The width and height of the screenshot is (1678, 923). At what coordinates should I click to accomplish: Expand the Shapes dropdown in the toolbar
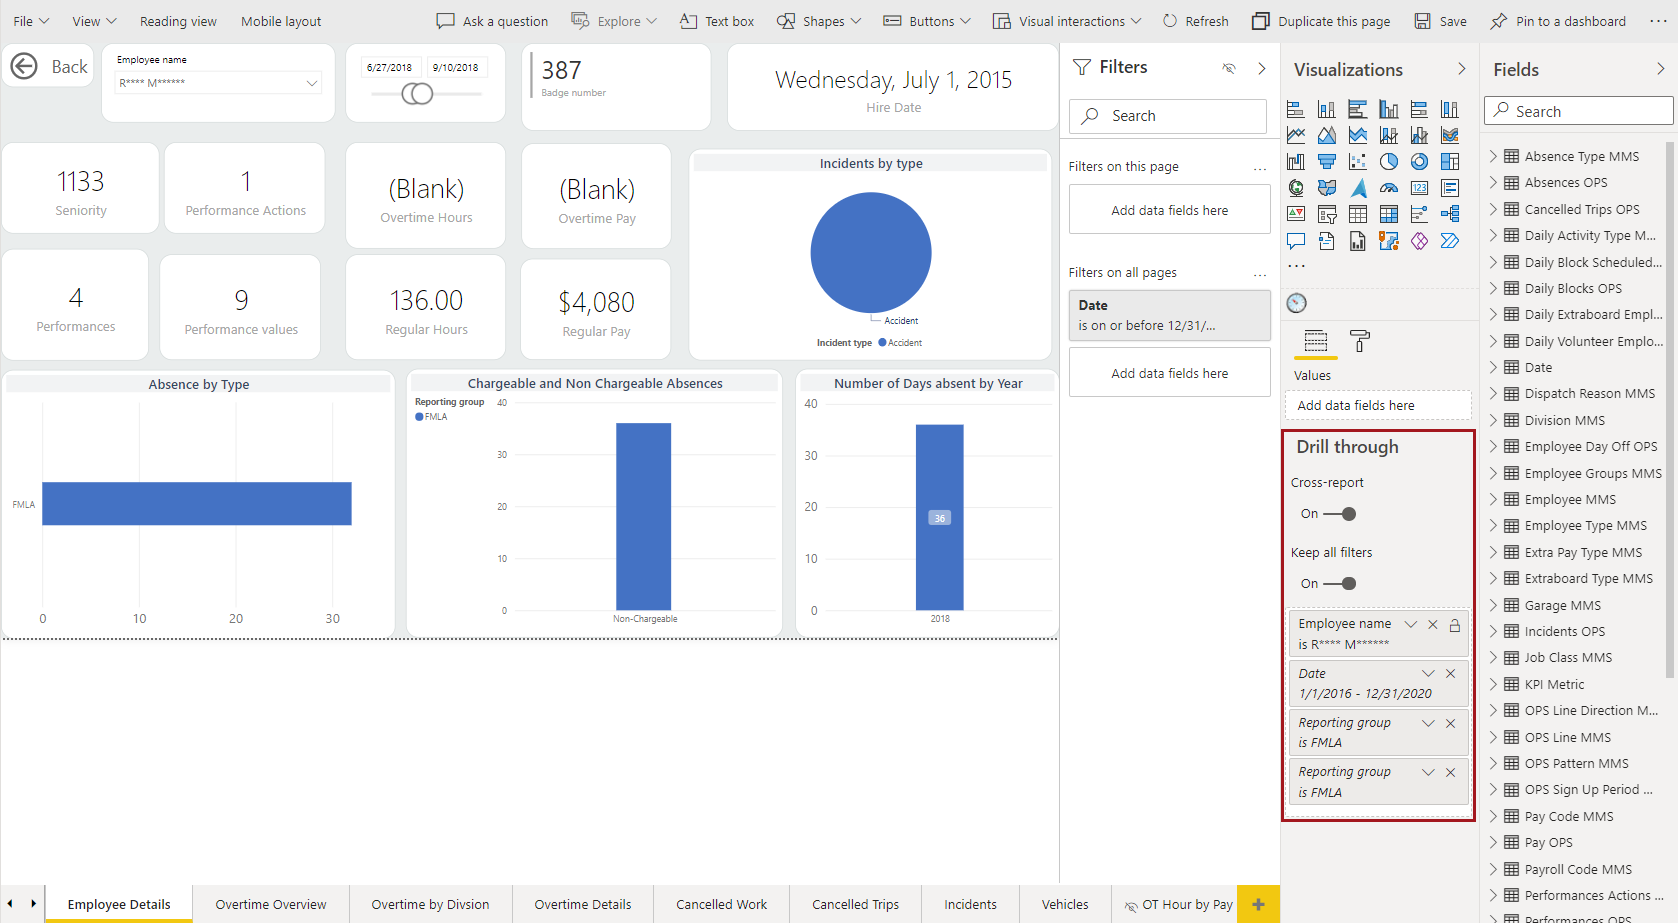[x=855, y=20]
